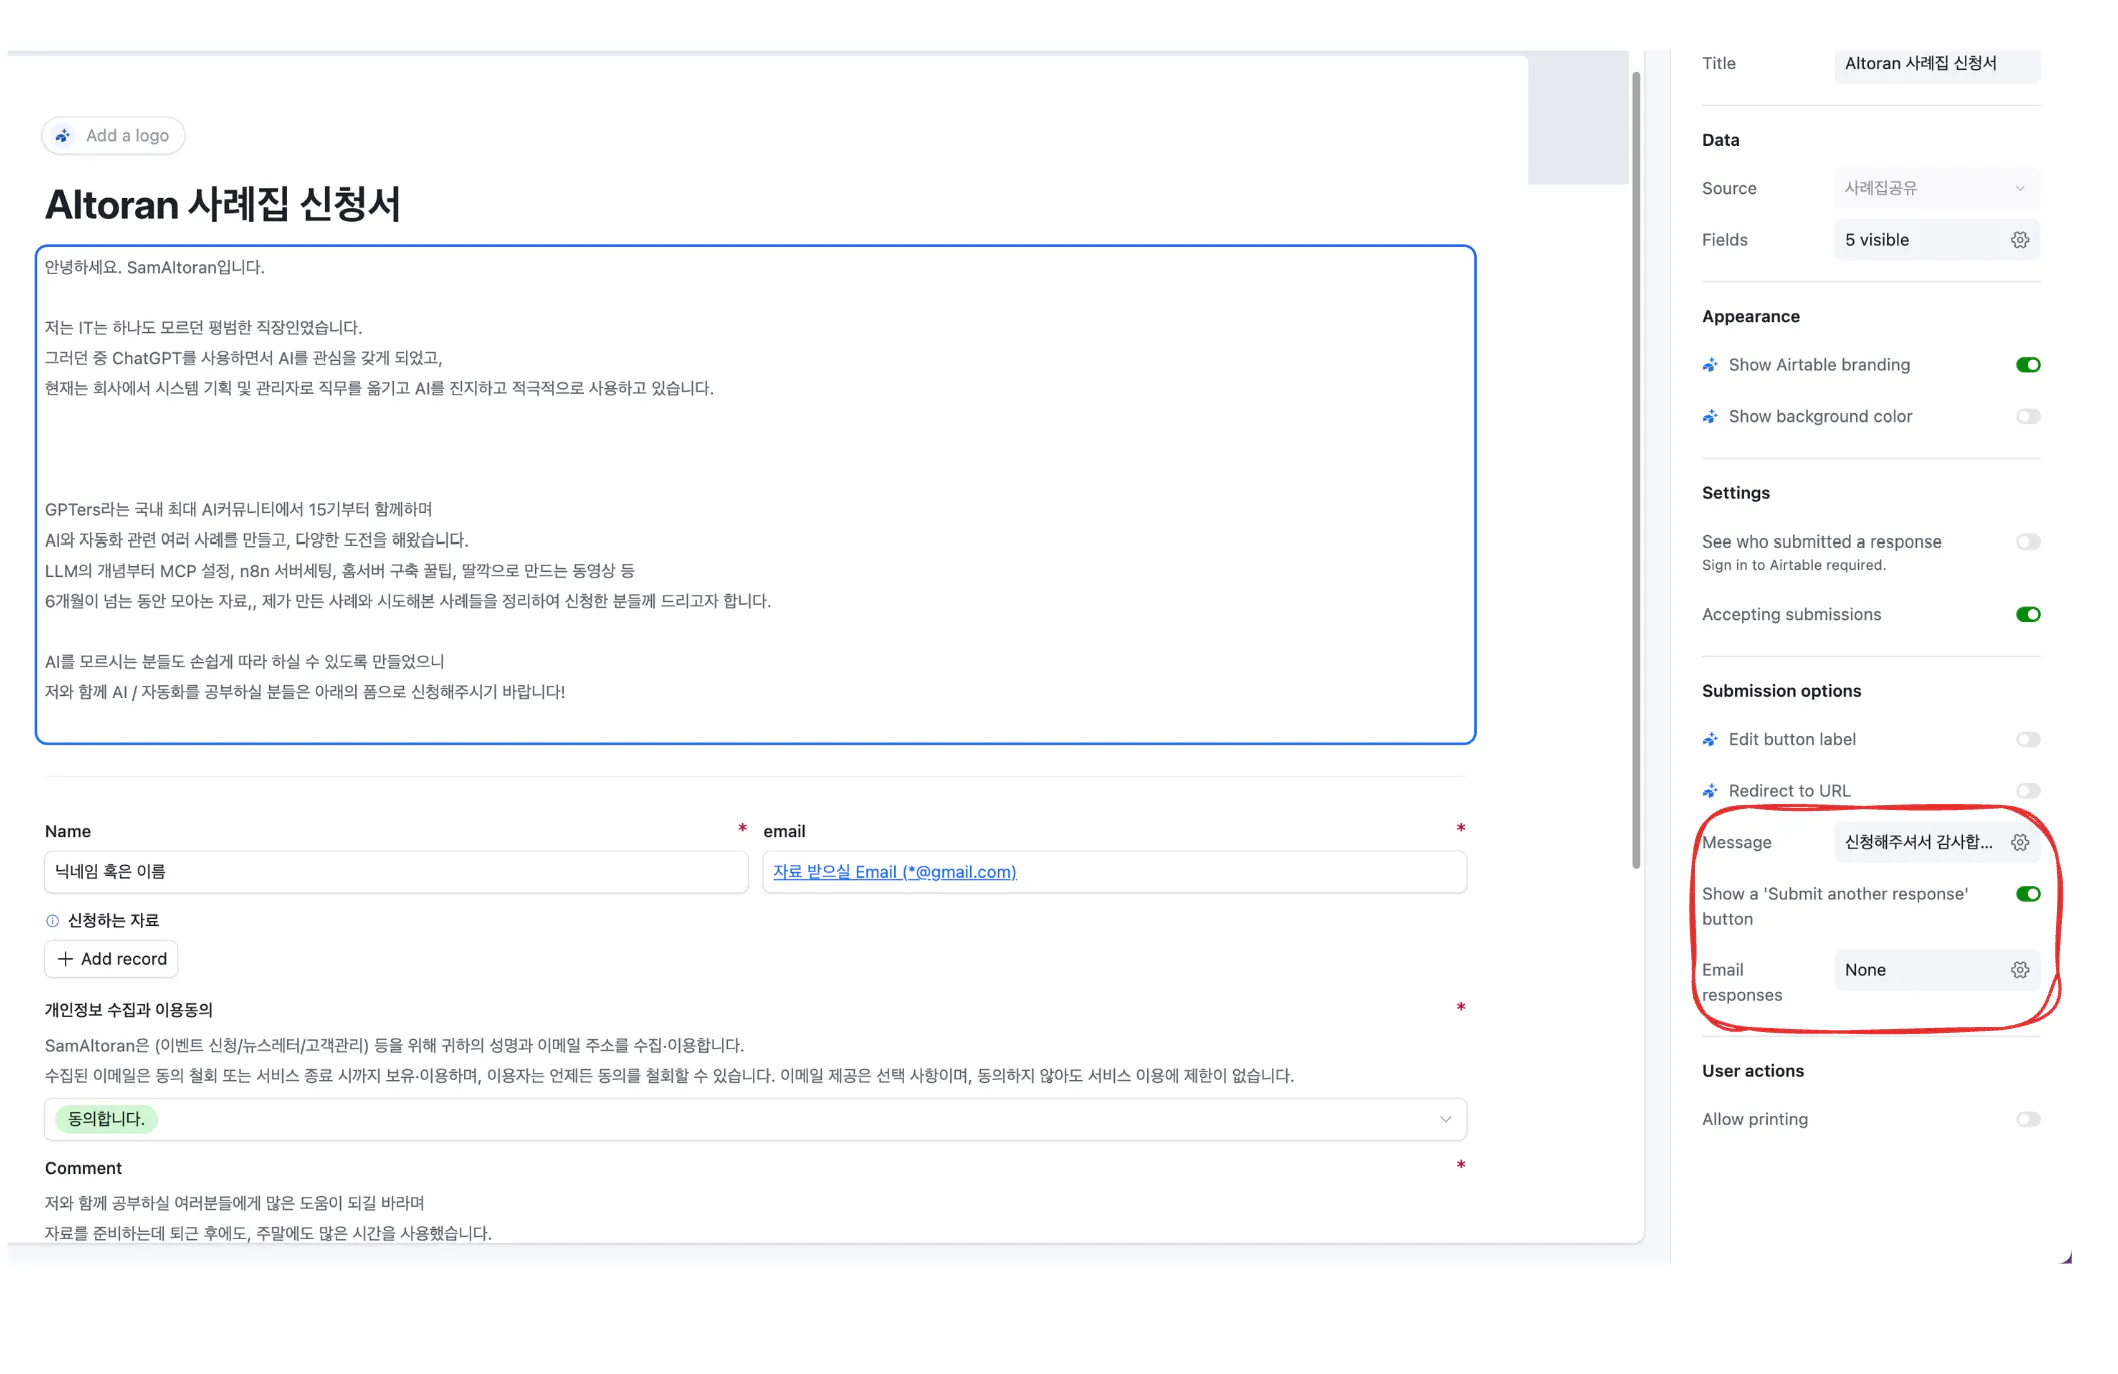Click the sparkle icon beside Edit button label

click(x=1710, y=739)
